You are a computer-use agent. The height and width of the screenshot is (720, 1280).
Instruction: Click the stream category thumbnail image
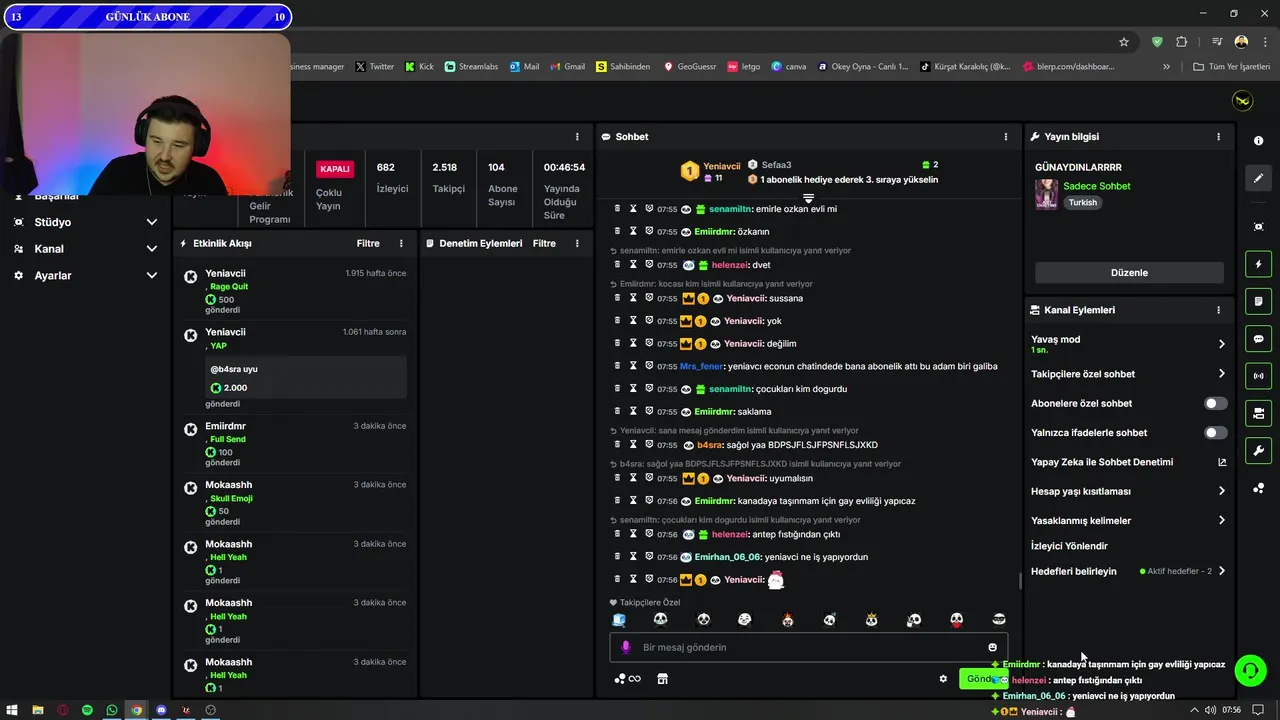click(1047, 194)
